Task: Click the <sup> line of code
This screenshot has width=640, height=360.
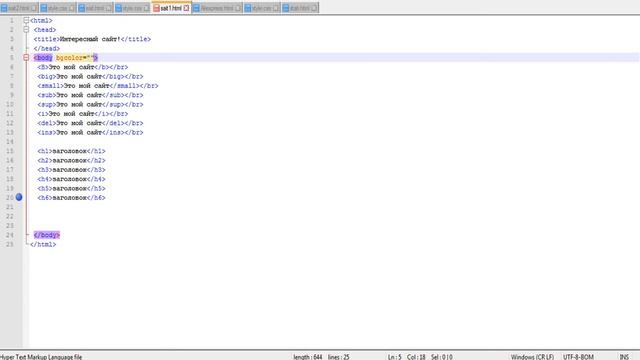Action: [x=90, y=104]
